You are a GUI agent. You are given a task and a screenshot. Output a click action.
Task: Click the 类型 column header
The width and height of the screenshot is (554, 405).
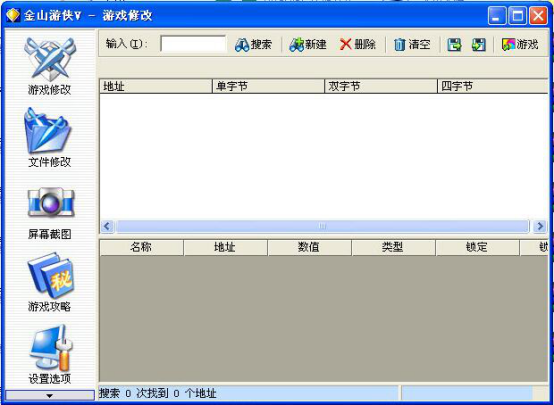393,247
